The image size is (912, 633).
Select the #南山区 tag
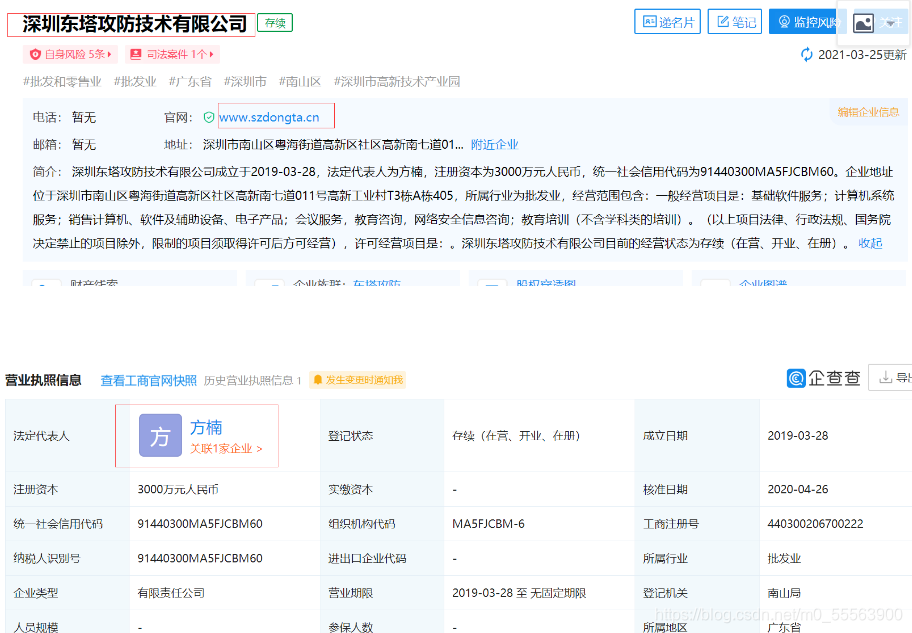(x=300, y=81)
